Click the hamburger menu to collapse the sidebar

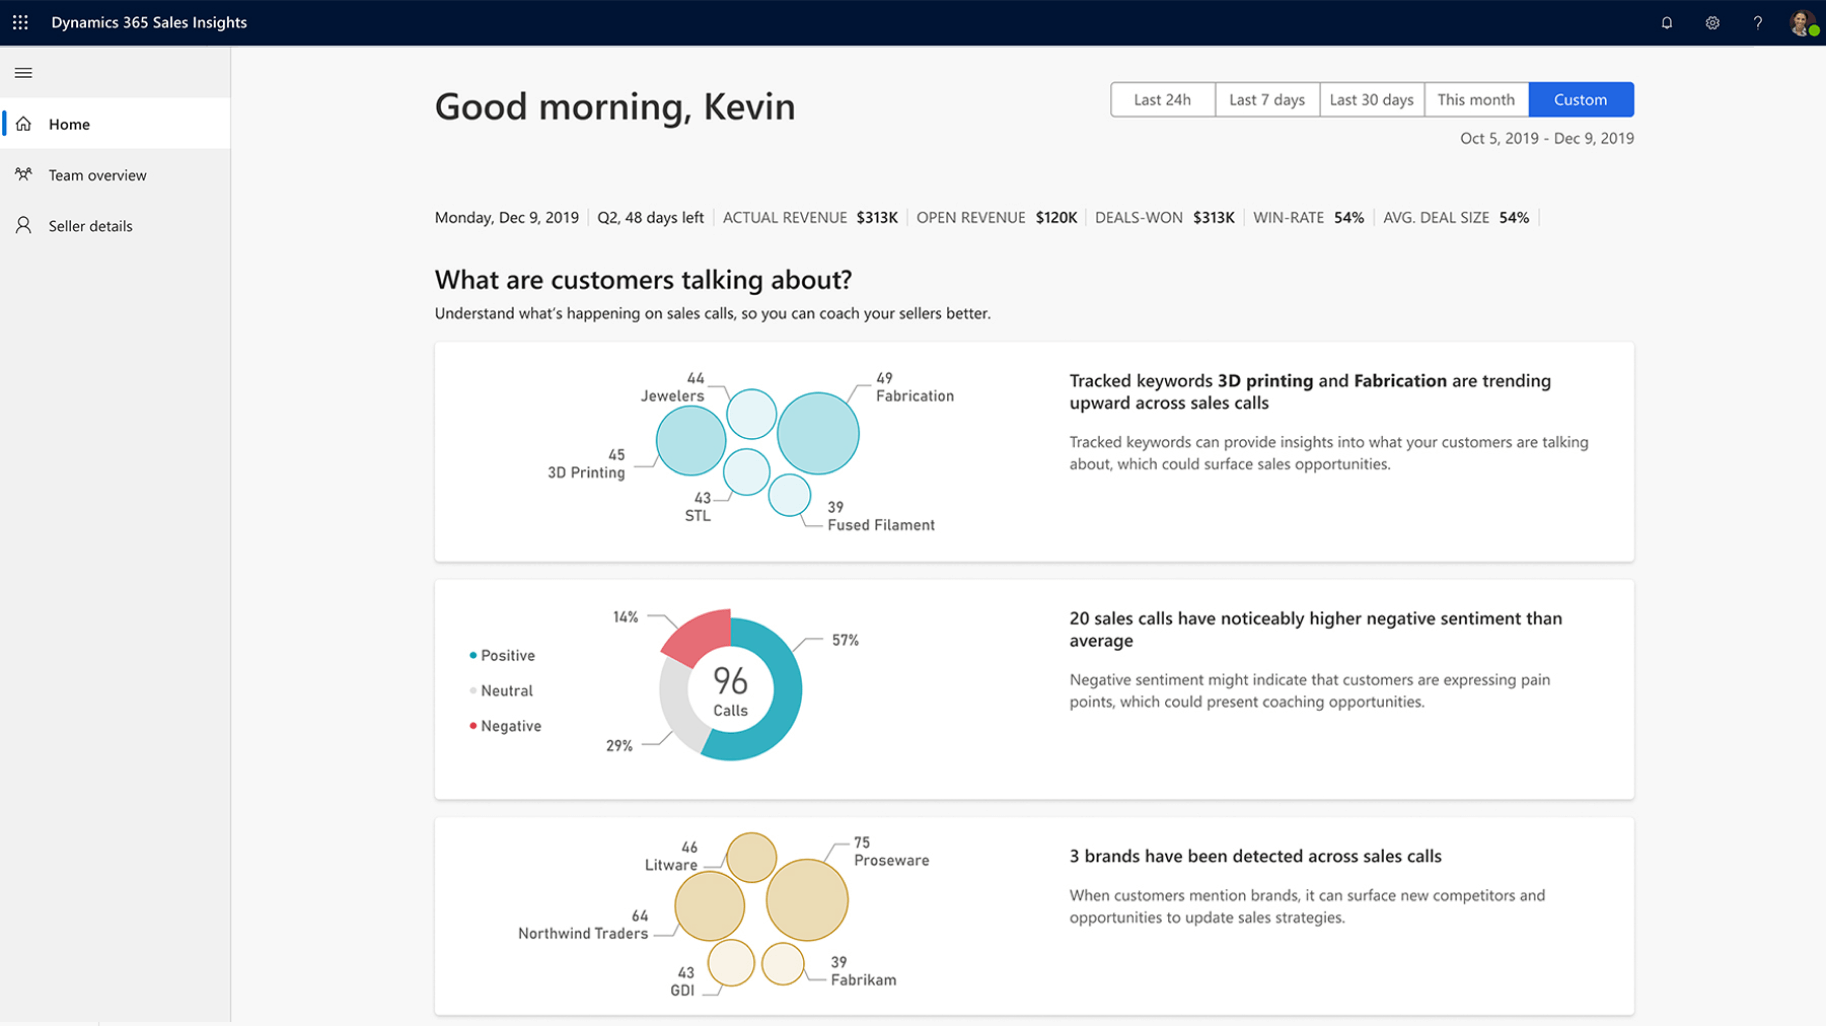(23, 72)
